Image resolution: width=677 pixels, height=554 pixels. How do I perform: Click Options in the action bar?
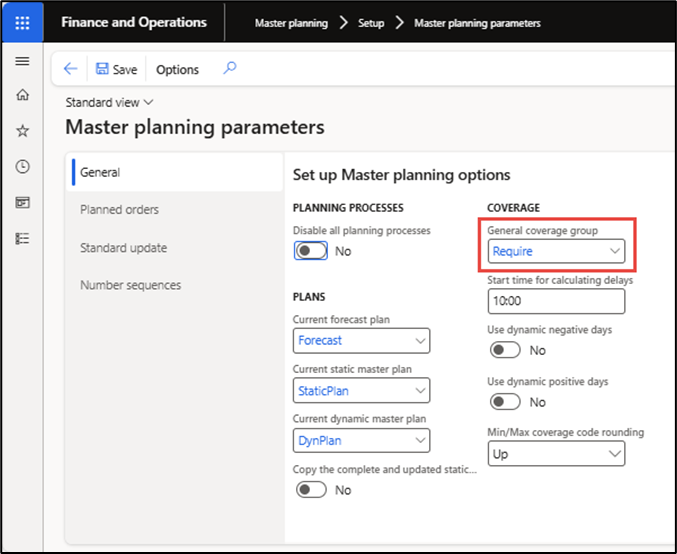tap(177, 70)
